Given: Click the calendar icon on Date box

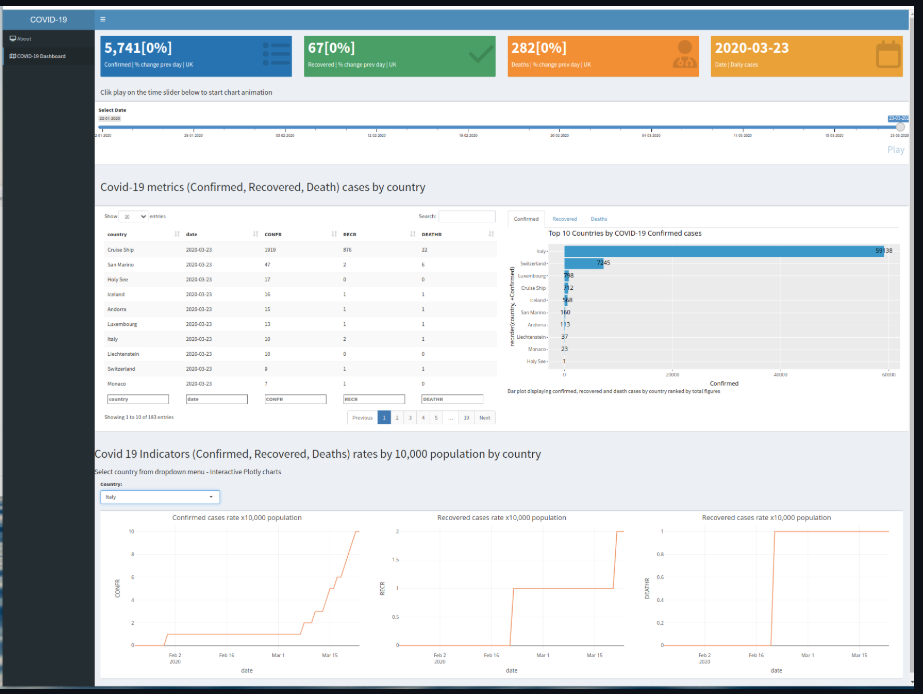Looking at the screenshot, I should click(888, 55).
